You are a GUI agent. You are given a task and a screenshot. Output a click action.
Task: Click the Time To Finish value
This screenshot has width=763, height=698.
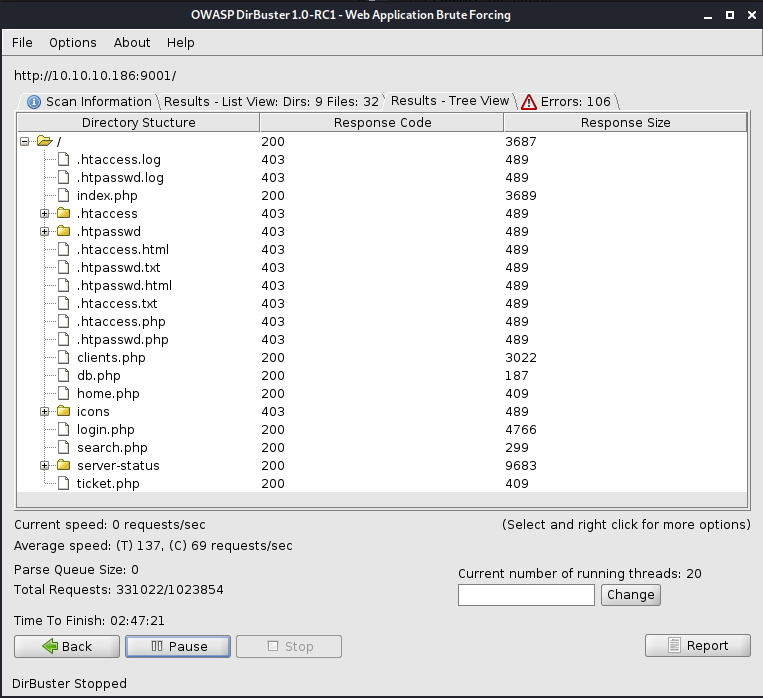pyautogui.click(x=137, y=621)
